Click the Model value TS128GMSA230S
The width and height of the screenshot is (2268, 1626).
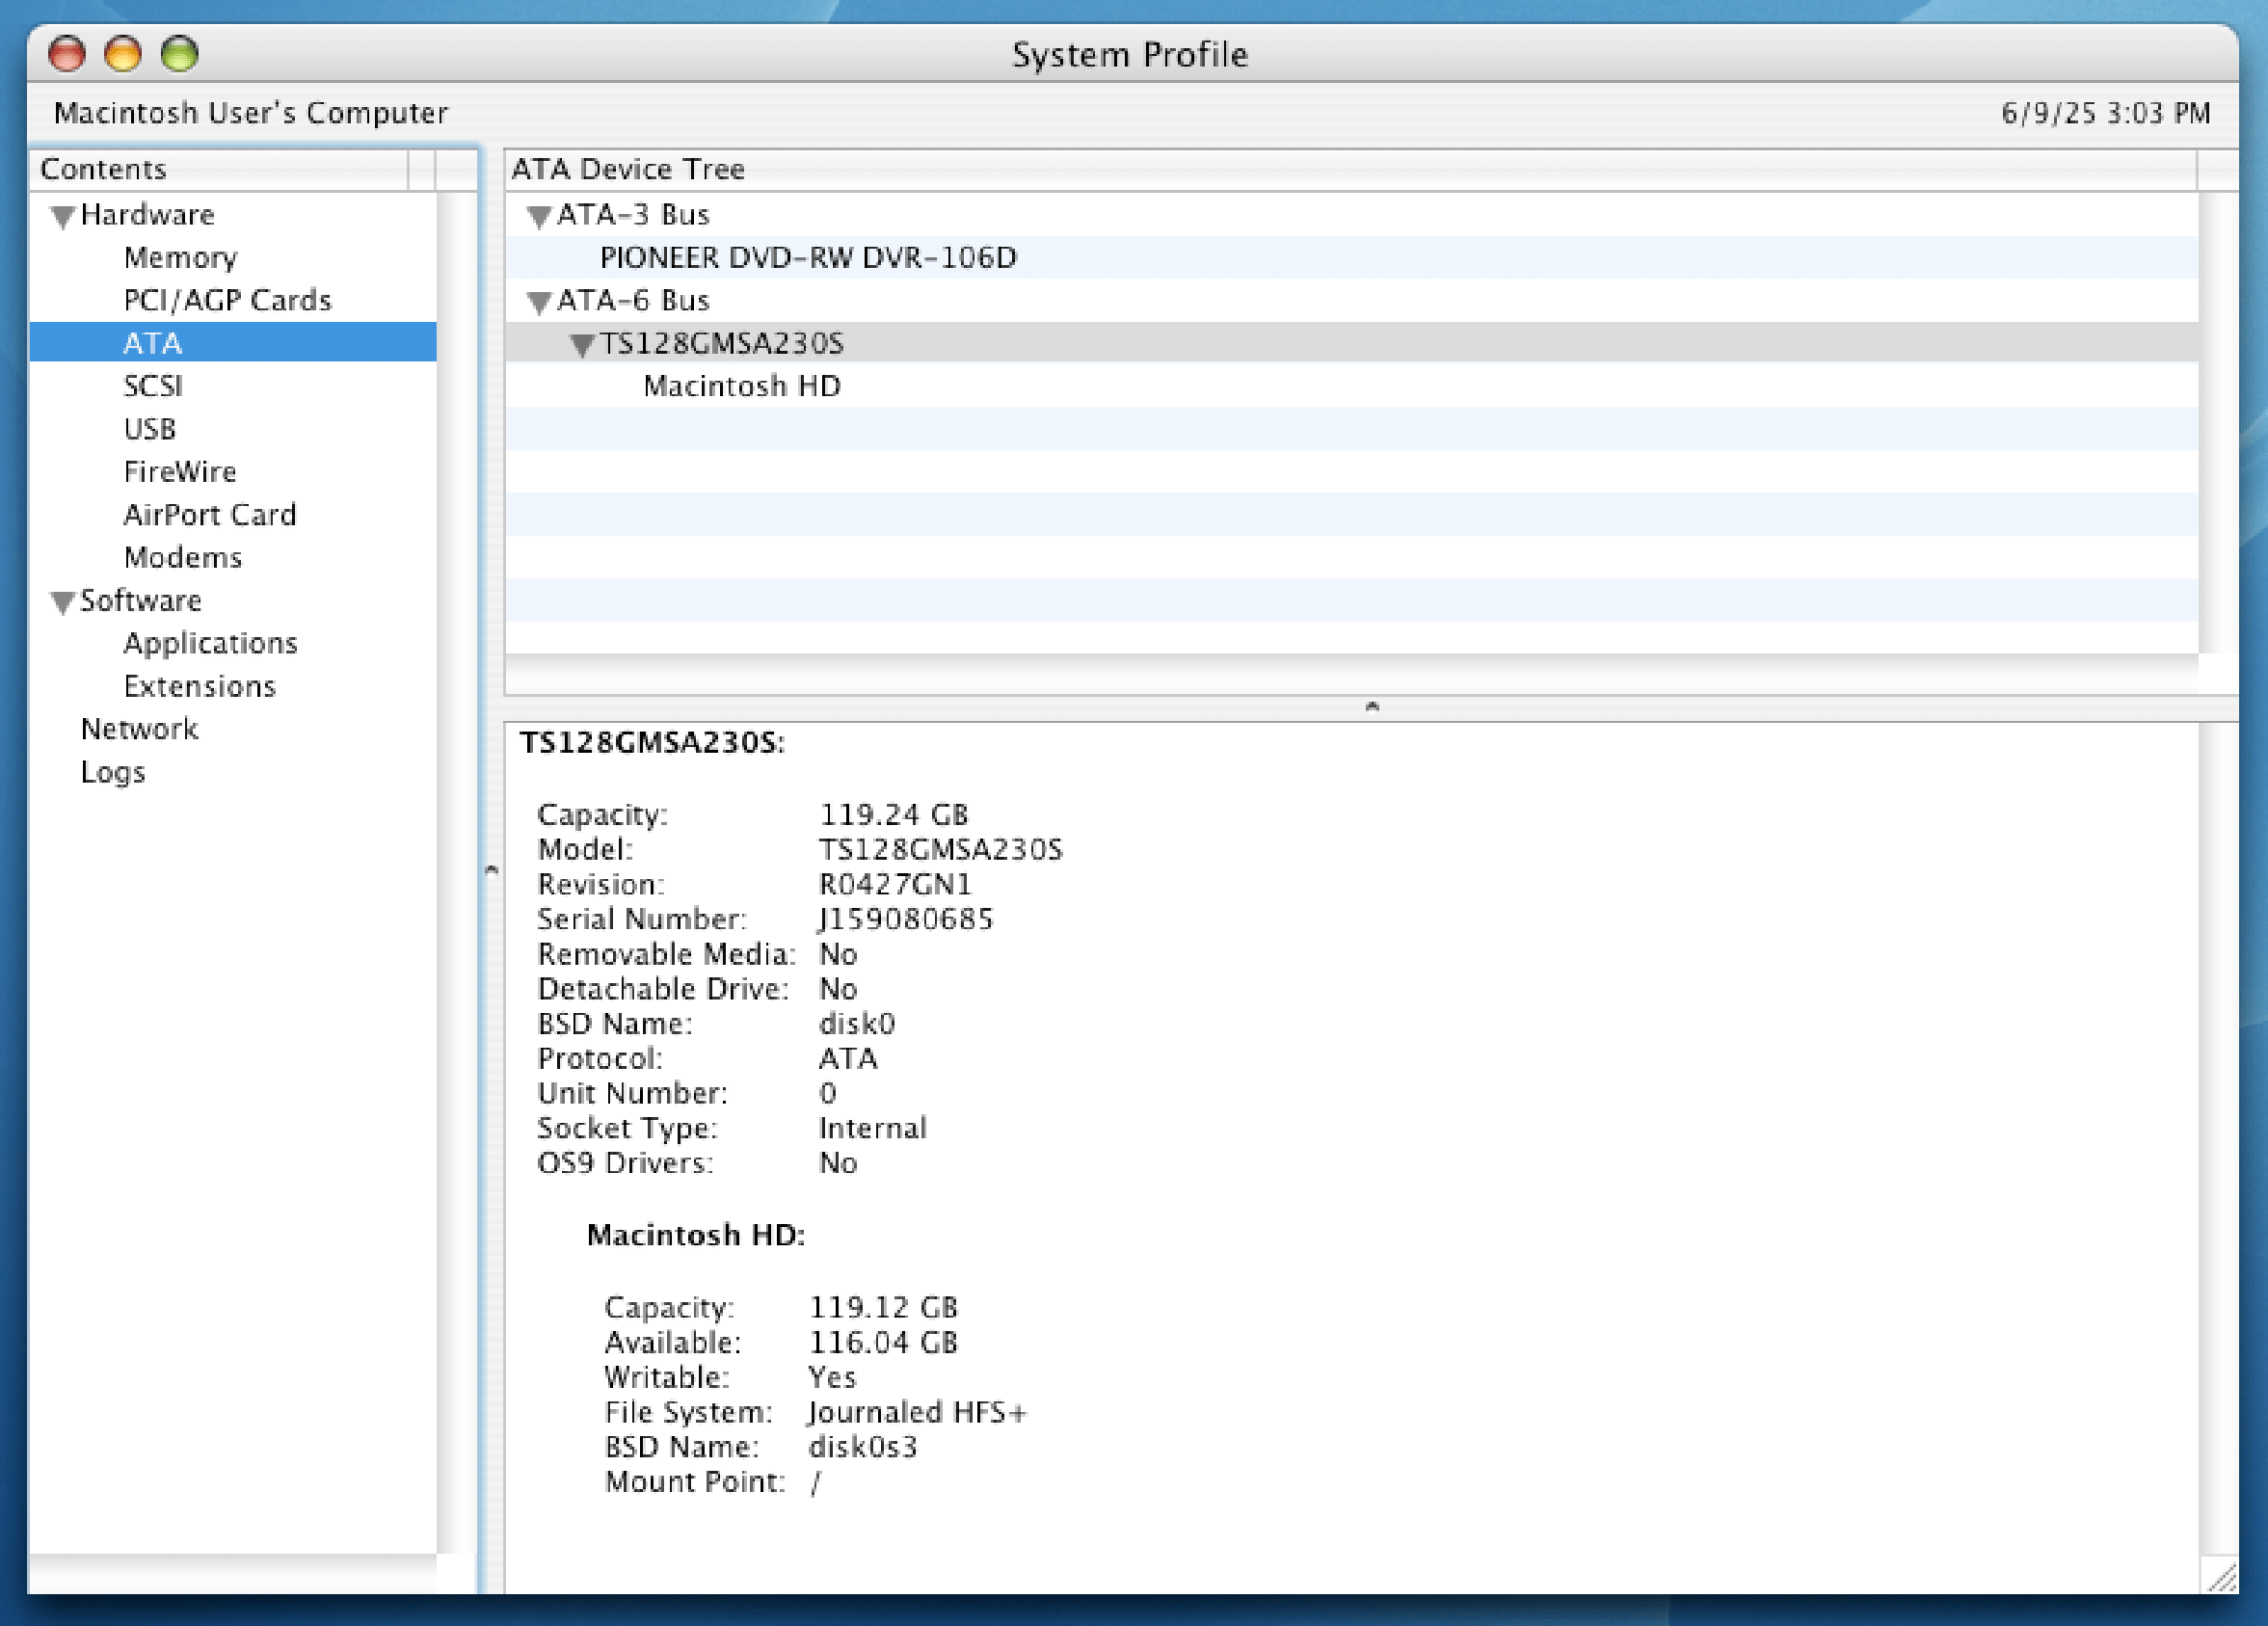(x=941, y=849)
